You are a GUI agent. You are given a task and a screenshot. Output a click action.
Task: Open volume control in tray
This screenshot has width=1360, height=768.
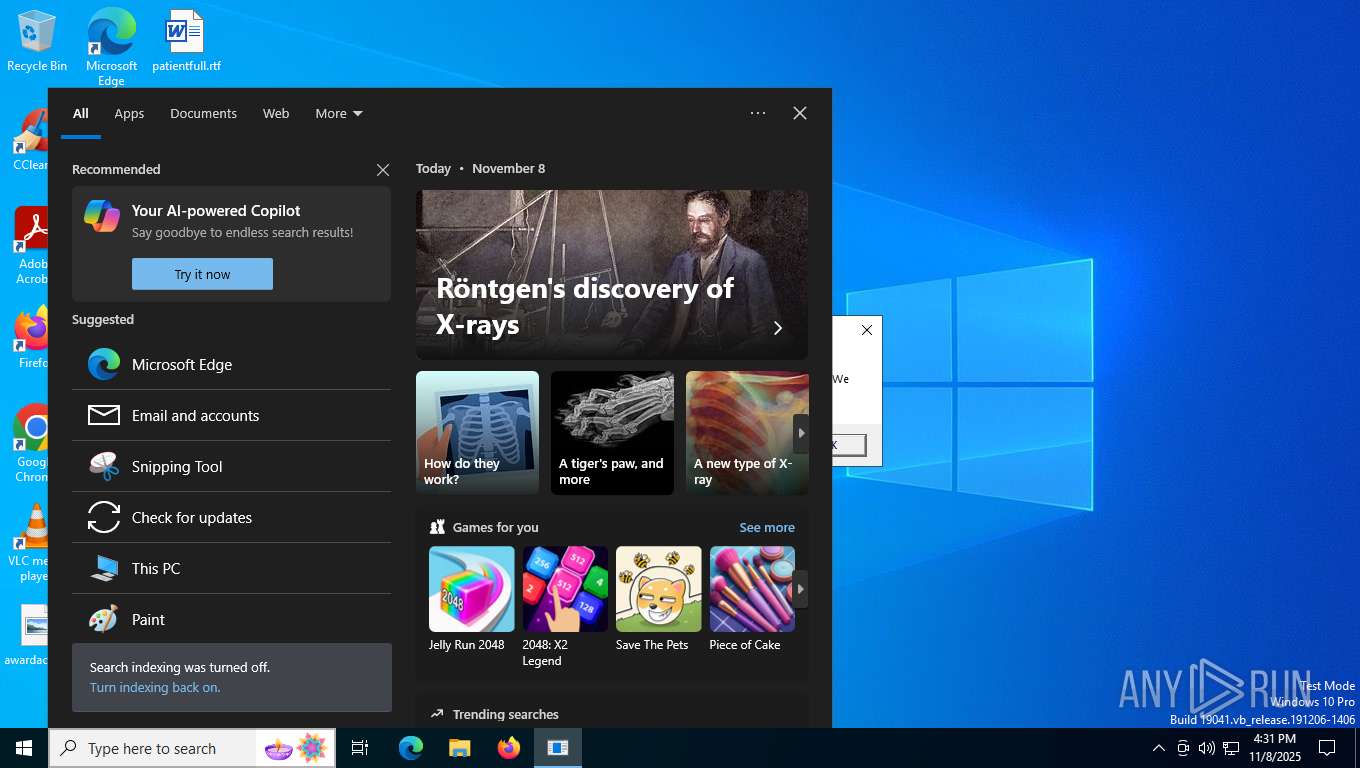pyautogui.click(x=1207, y=748)
